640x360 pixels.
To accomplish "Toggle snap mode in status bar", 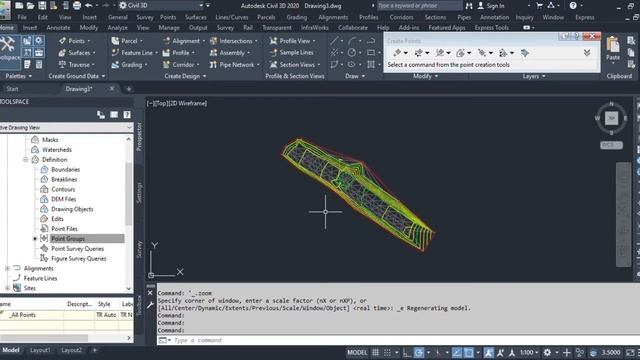I will (x=387, y=352).
